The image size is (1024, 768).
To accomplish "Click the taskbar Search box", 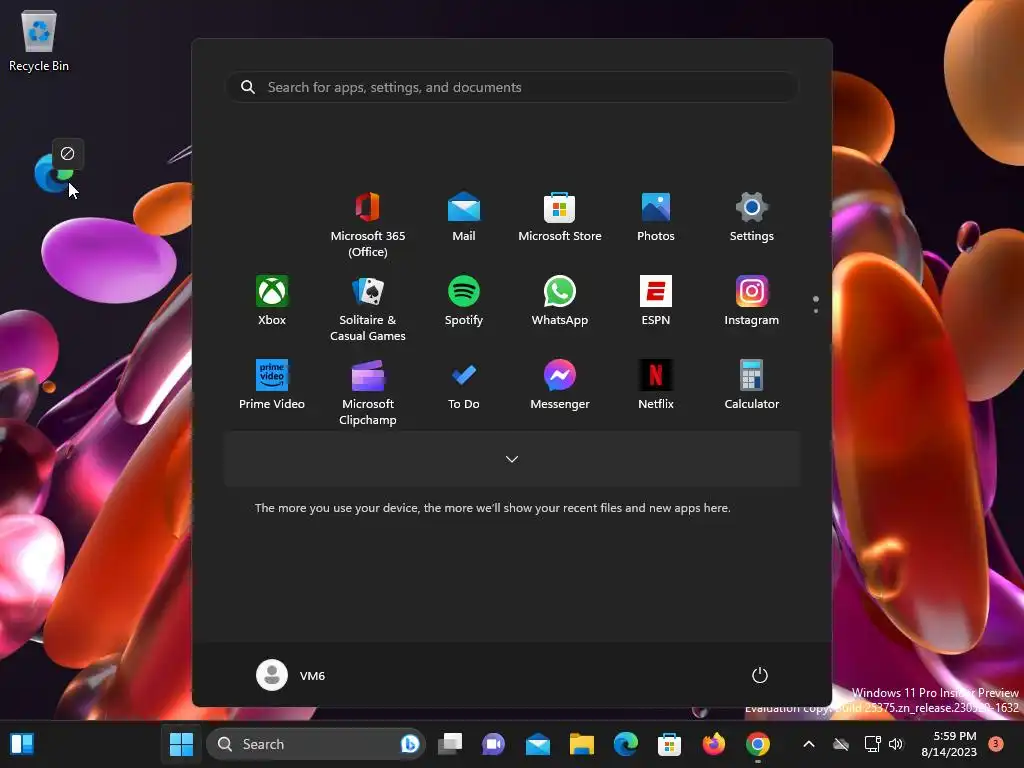I will tap(316, 744).
